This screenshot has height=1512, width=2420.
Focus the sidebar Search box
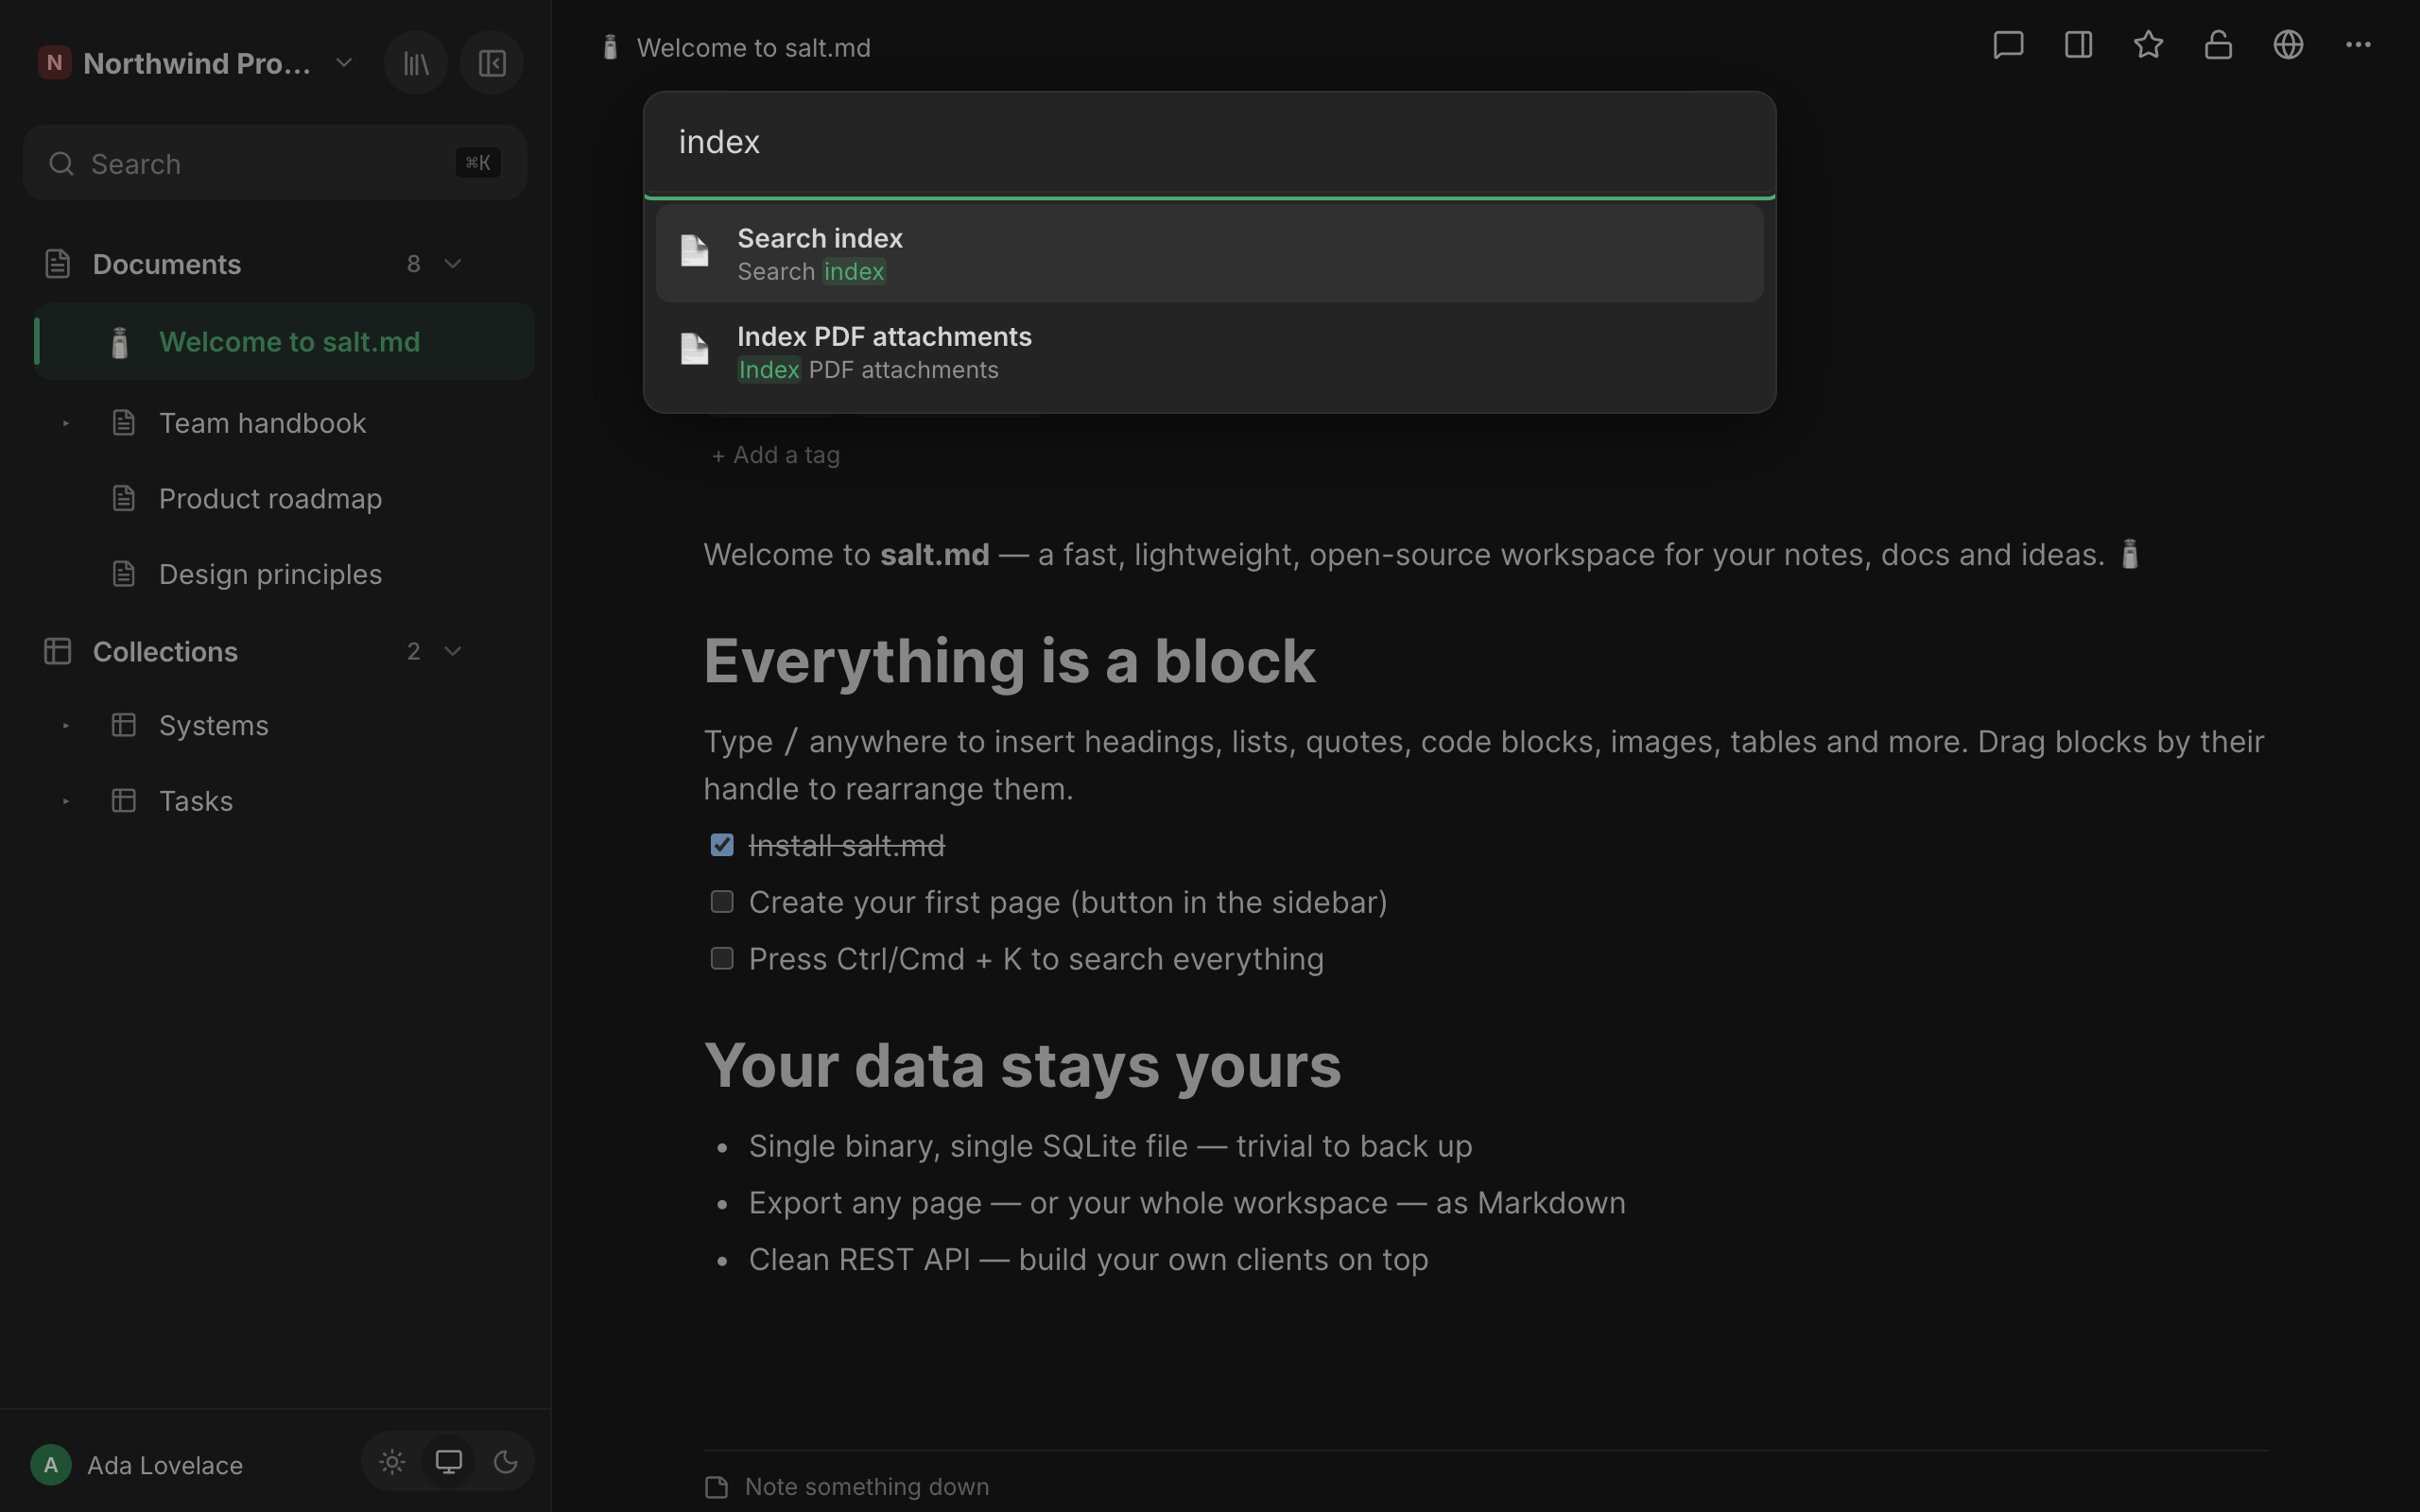pyautogui.click(x=275, y=163)
